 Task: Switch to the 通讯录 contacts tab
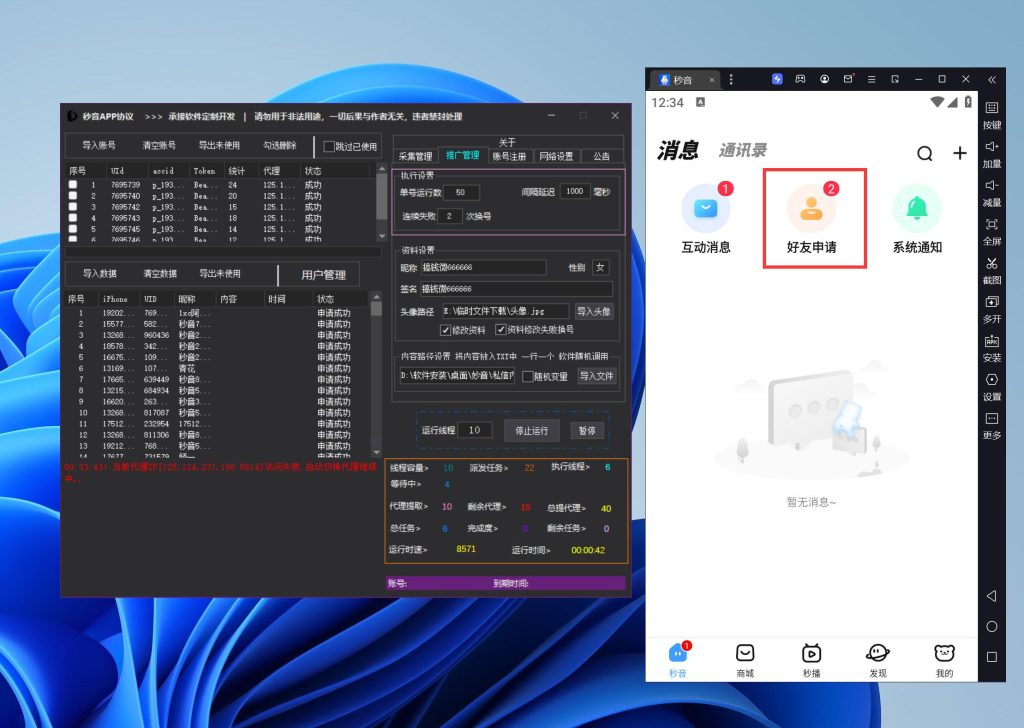[x=742, y=151]
